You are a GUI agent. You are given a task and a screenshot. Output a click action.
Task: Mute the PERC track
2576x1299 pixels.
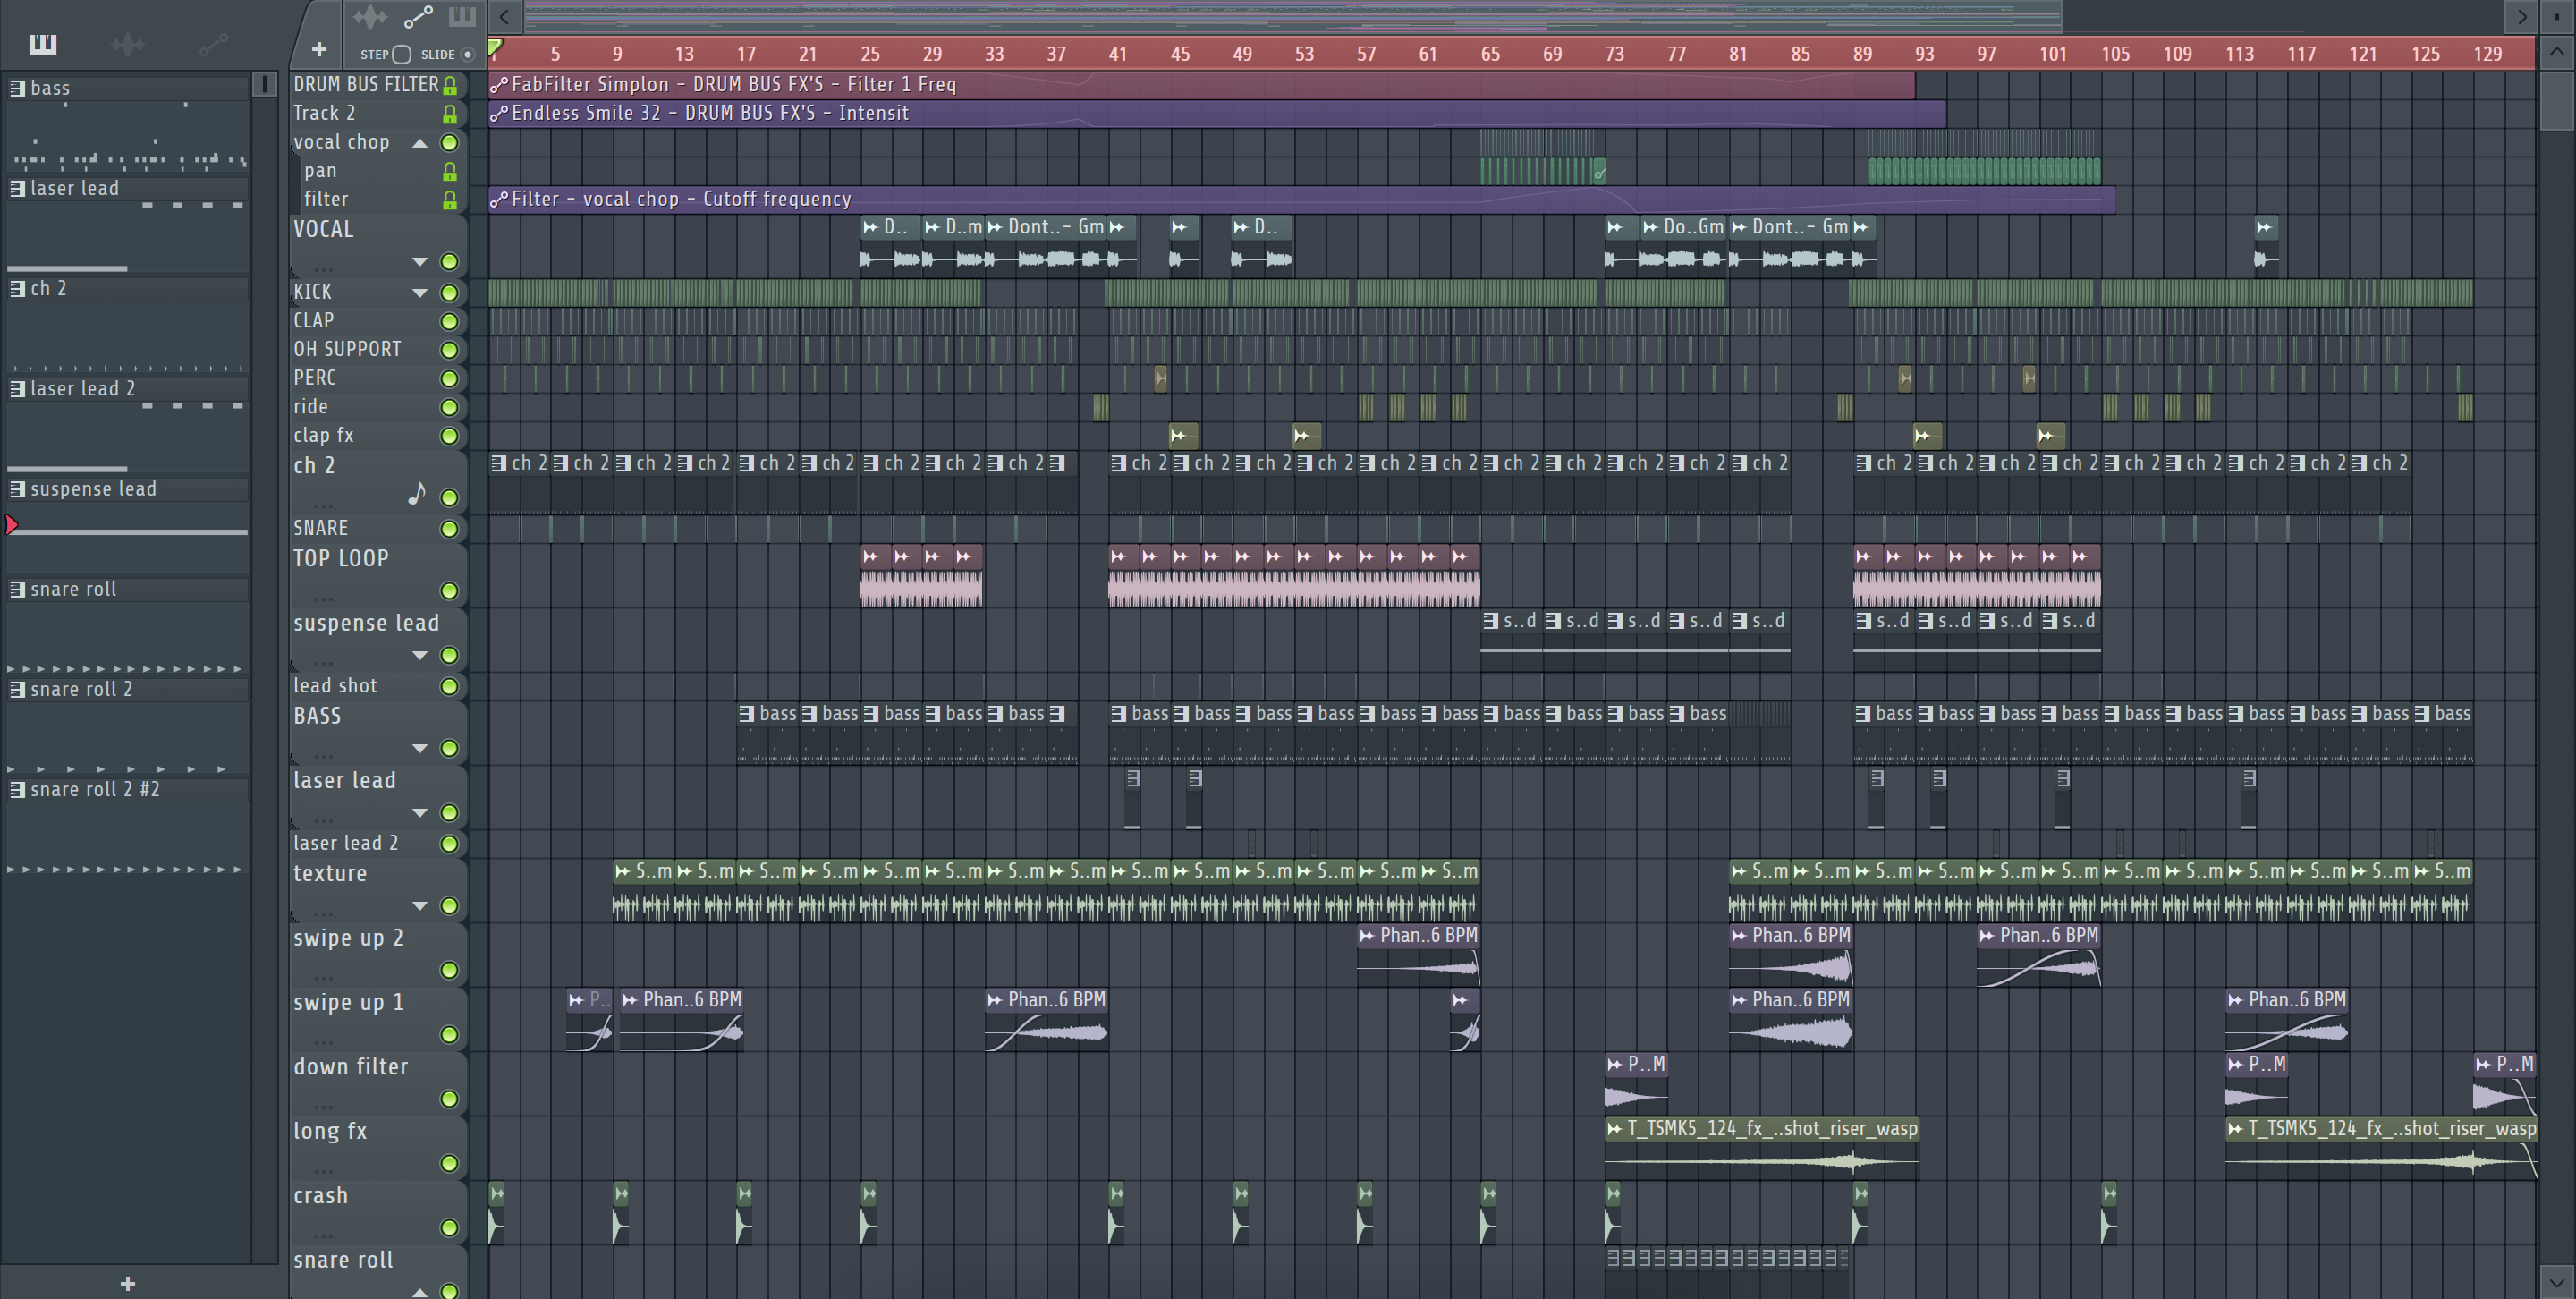450,379
